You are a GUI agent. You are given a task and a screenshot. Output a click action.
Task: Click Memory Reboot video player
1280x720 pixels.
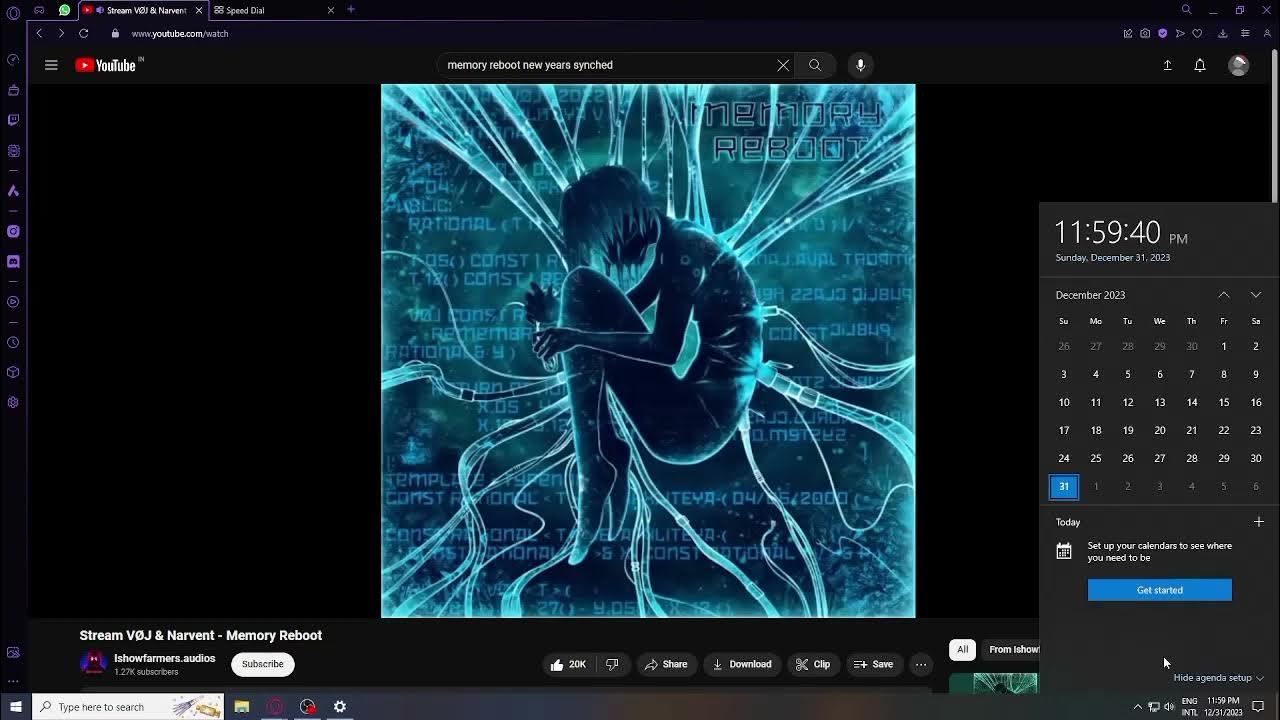[648, 351]
